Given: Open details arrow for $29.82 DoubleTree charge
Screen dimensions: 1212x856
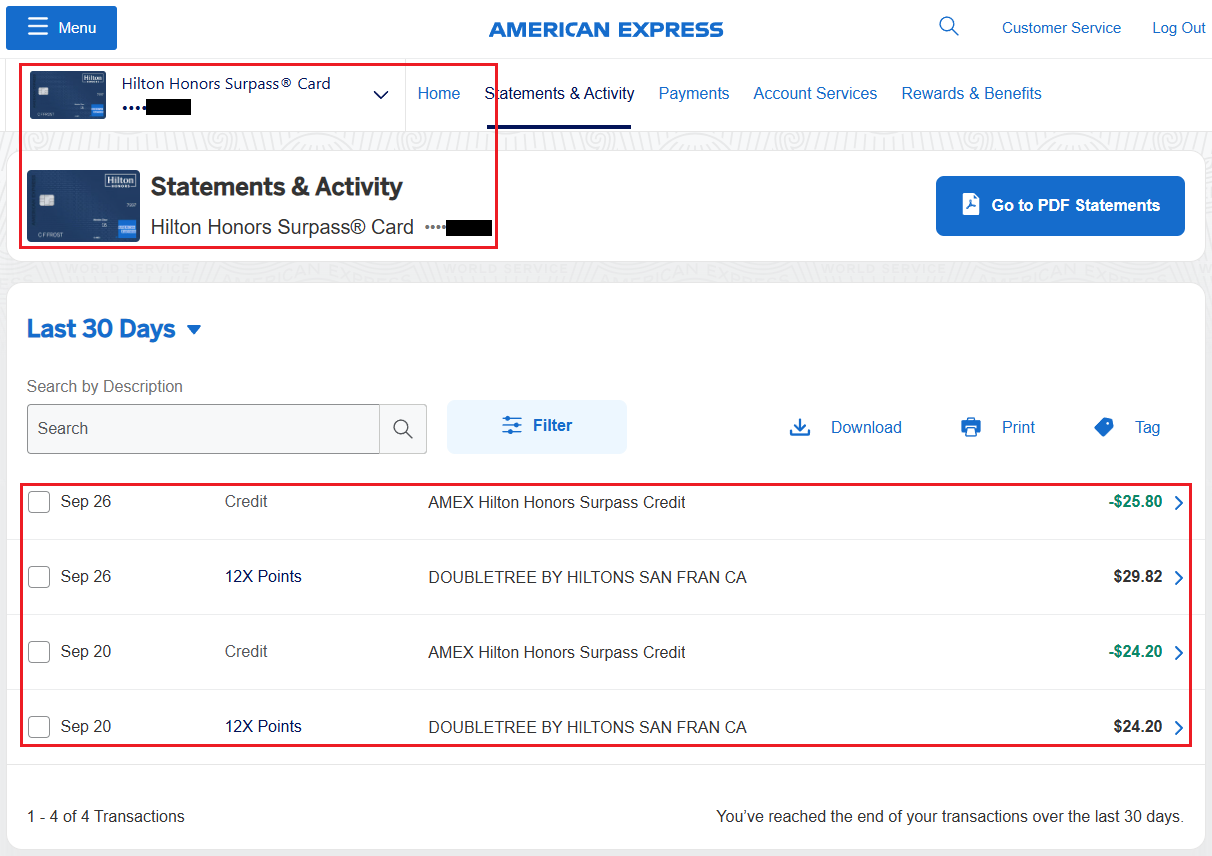Looking at the screenshot, I should [1178, 578].
